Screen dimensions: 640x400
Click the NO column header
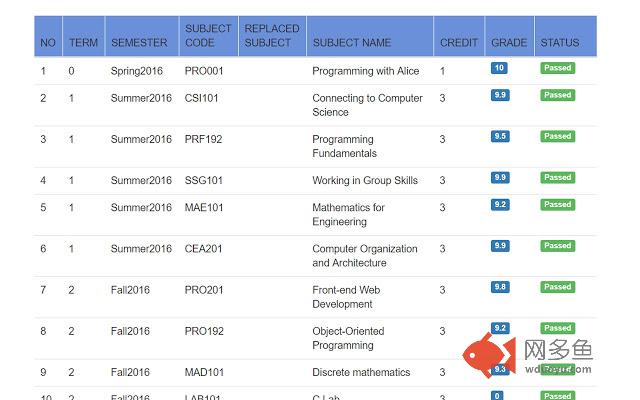pyautogui.click(x=48, y=36)
